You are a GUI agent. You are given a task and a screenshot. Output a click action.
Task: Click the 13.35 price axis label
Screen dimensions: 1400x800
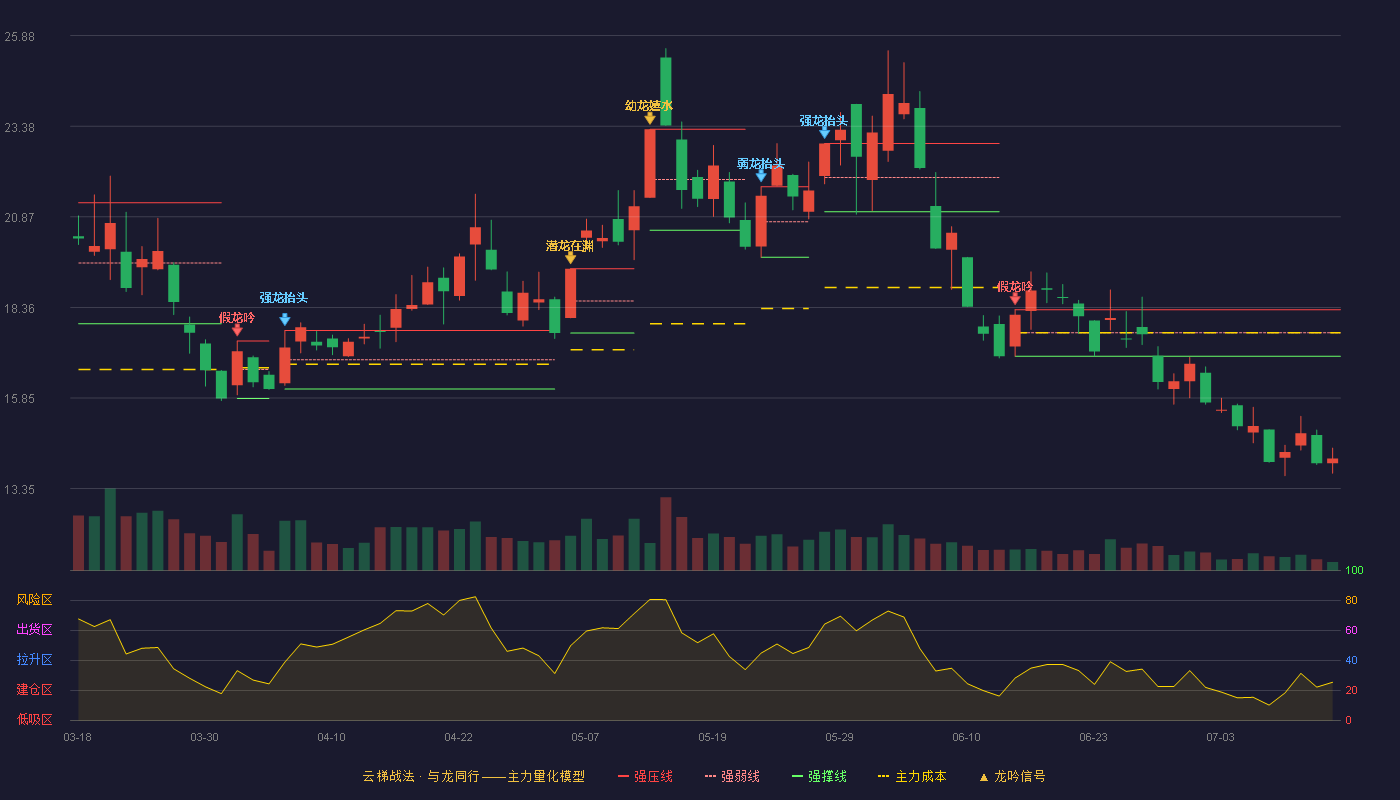[x=20, y=489]
